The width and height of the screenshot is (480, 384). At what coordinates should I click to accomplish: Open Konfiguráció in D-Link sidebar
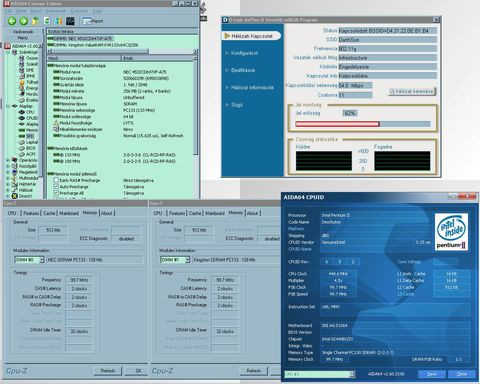[244, 53]
